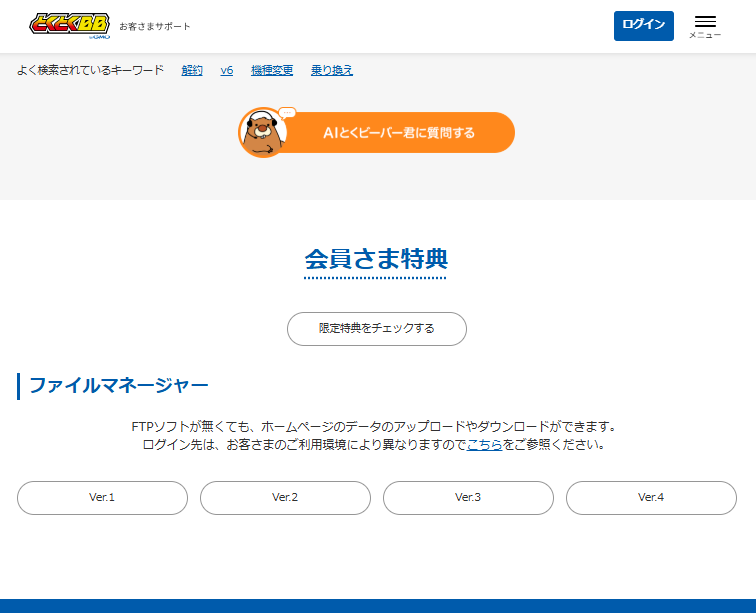The height and width of the screenshot is (613, 756).
Task: Open File Manager Ver.3
Action: (468, 498)
